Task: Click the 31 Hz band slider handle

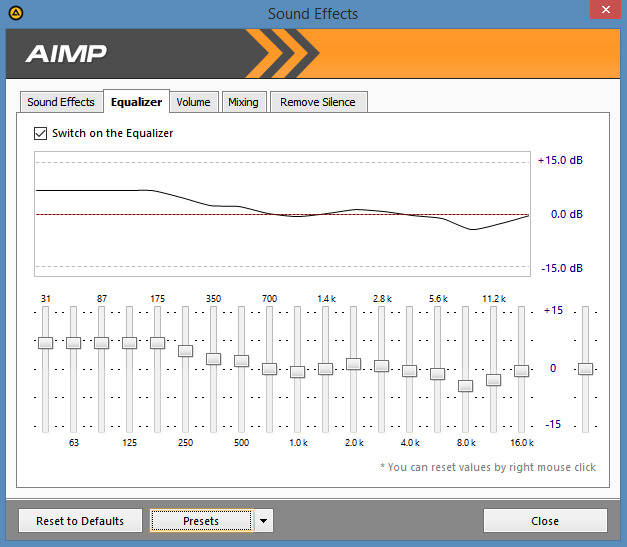Action: click(45, 343)
